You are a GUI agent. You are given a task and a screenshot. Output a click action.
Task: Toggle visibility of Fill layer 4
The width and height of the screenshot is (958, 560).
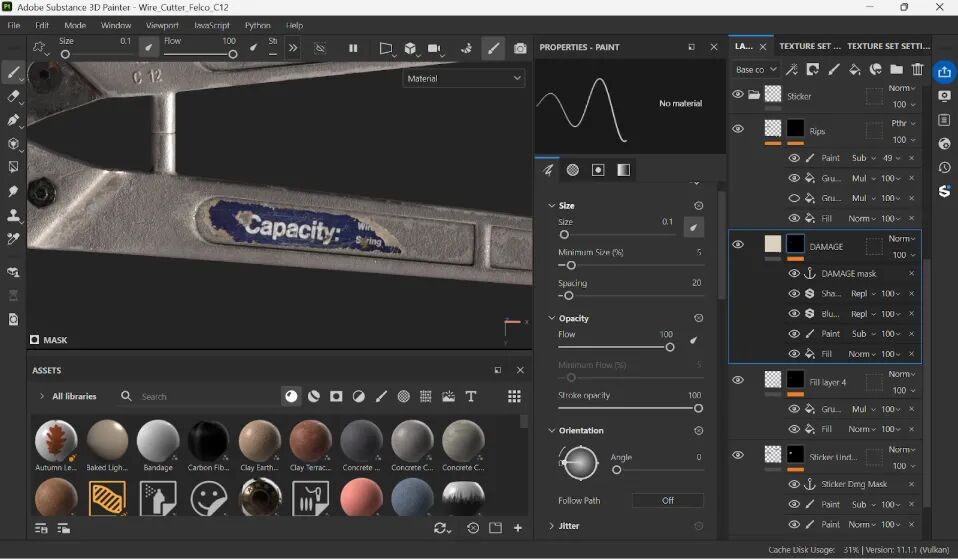[738, 380]
